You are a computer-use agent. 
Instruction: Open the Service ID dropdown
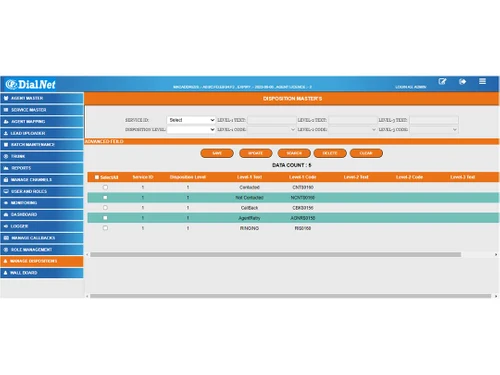click(191, 120)
